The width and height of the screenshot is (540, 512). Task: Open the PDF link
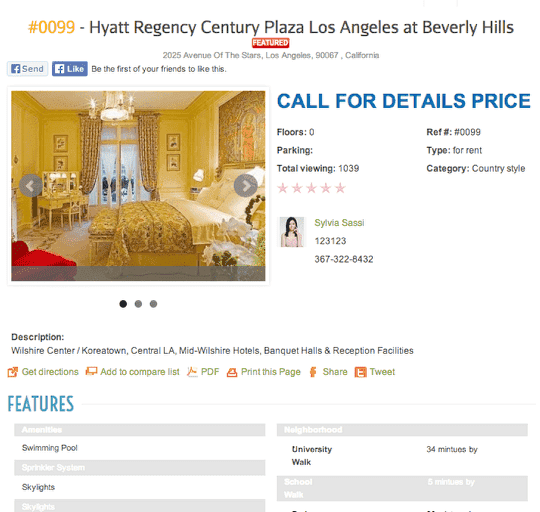tap(210, 372)
